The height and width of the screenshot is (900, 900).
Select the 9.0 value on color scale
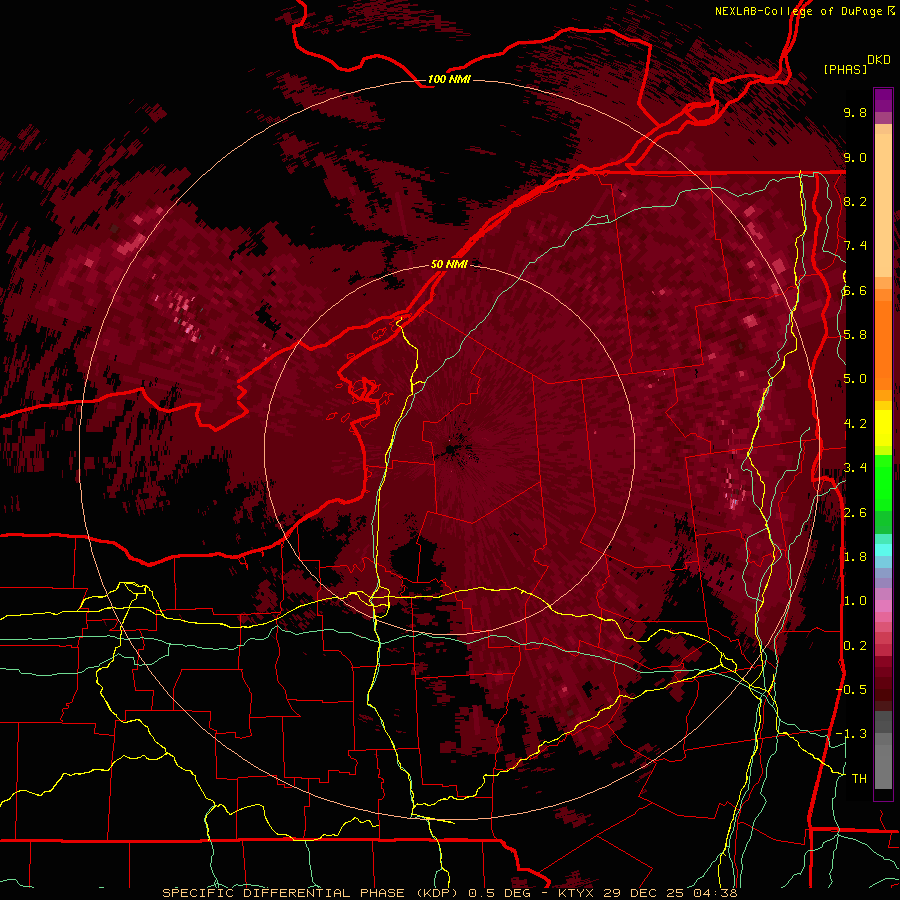(855, 157)
